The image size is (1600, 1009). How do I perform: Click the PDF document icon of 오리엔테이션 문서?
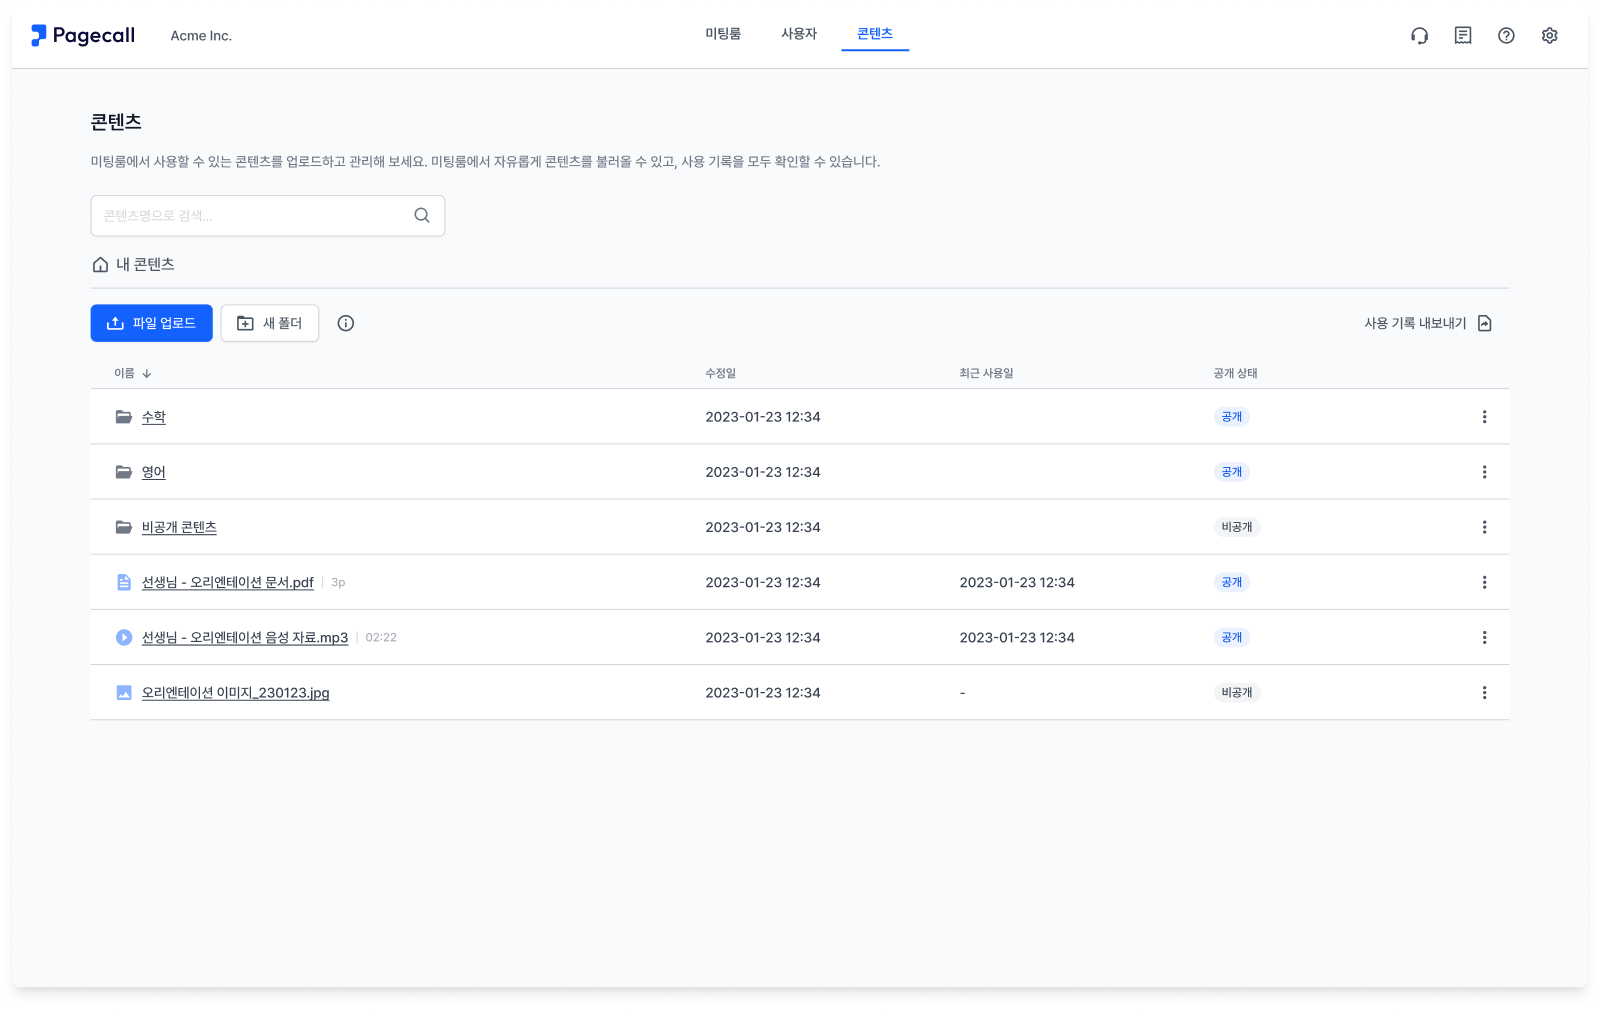124,582
